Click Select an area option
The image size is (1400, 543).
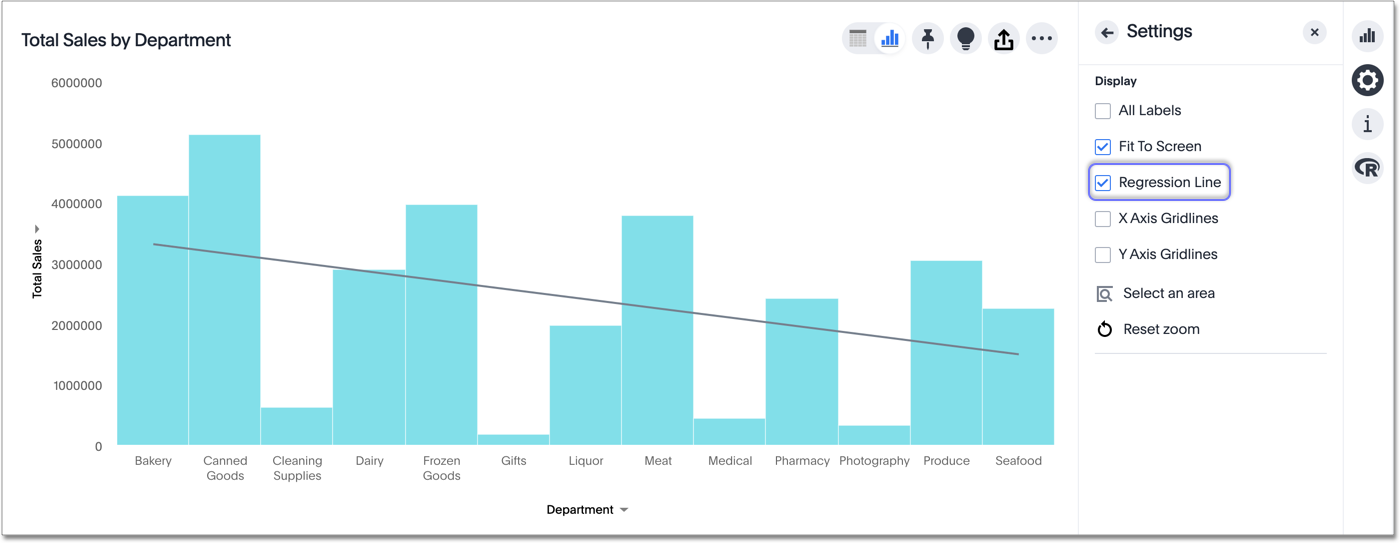[1168, 294]
